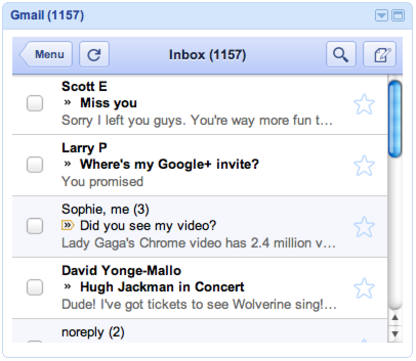Click the Inbox (1157) heading

(x=207, y=55)
